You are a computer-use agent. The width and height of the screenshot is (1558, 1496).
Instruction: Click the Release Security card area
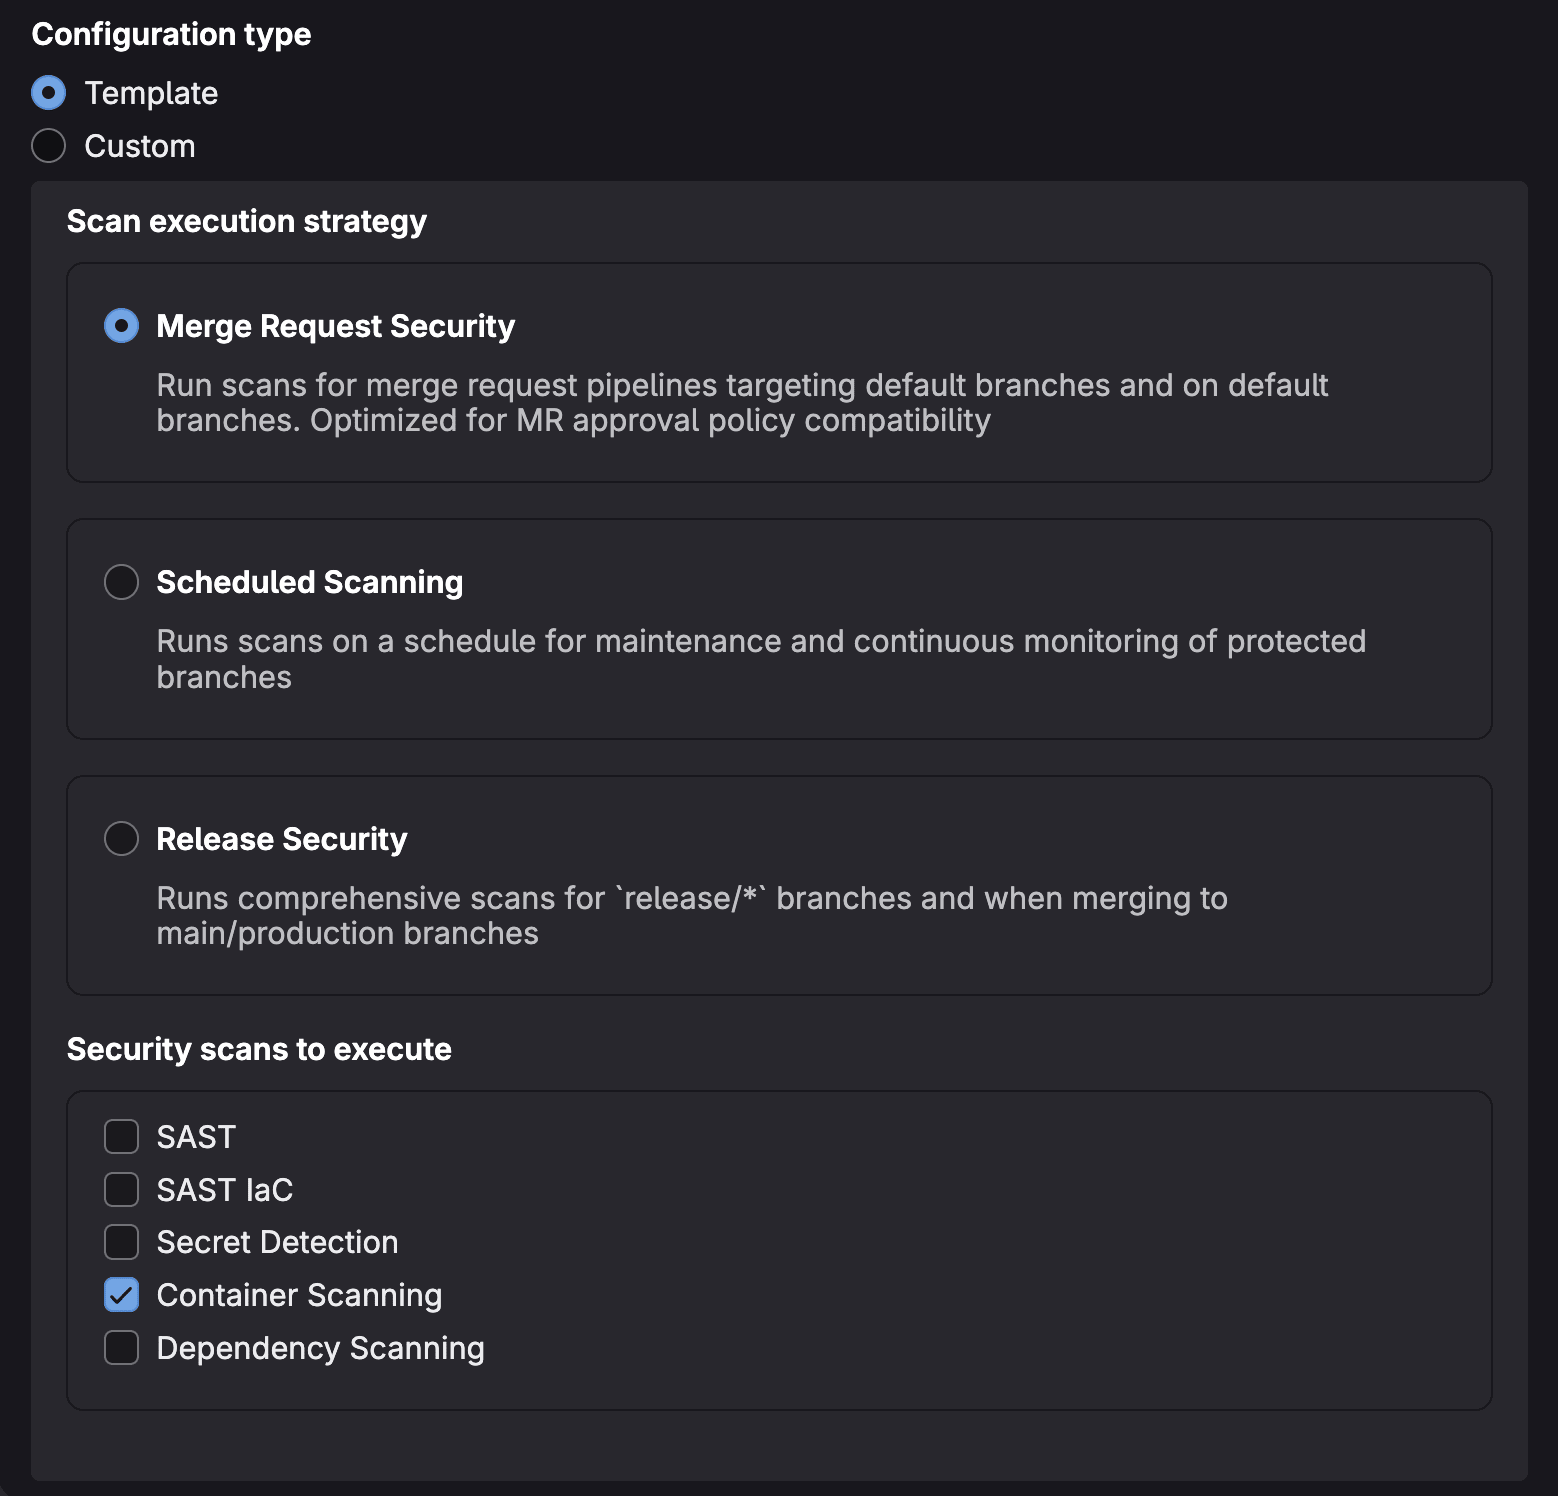pos(780,885)
